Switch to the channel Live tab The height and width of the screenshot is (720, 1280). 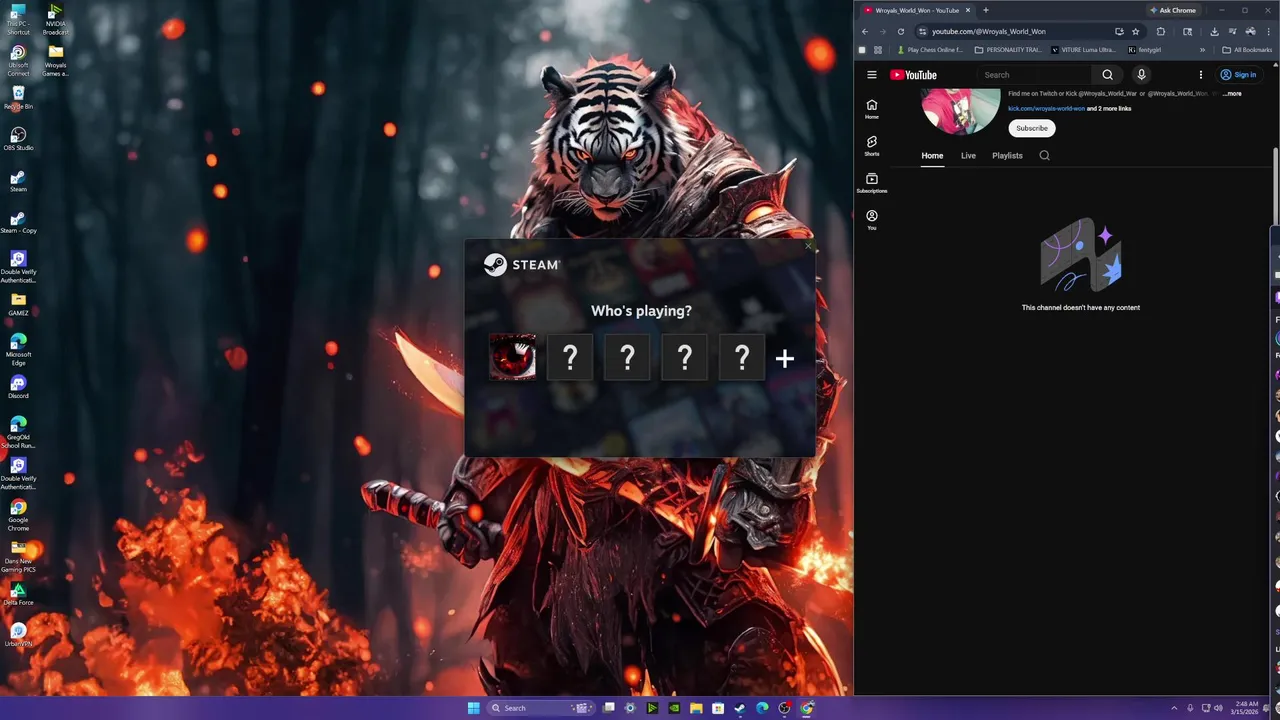coord(968,156)
